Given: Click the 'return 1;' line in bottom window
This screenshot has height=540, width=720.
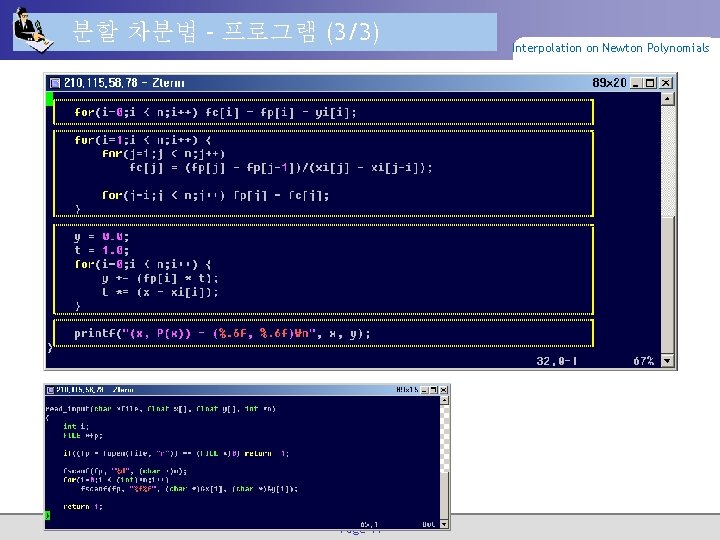Looking at the screenshot, I should 83,507.
